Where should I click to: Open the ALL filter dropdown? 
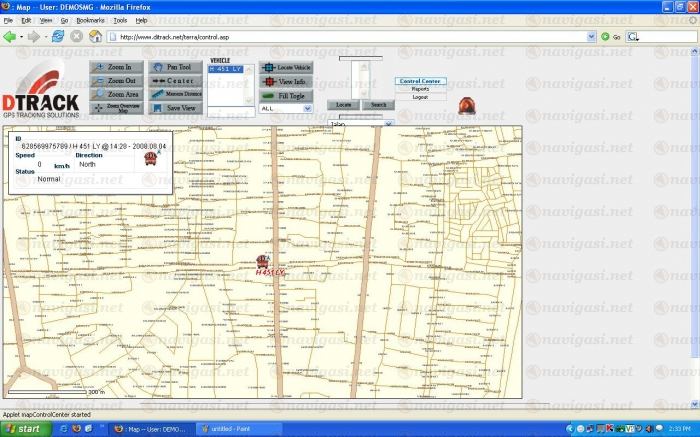pos(308,107)
